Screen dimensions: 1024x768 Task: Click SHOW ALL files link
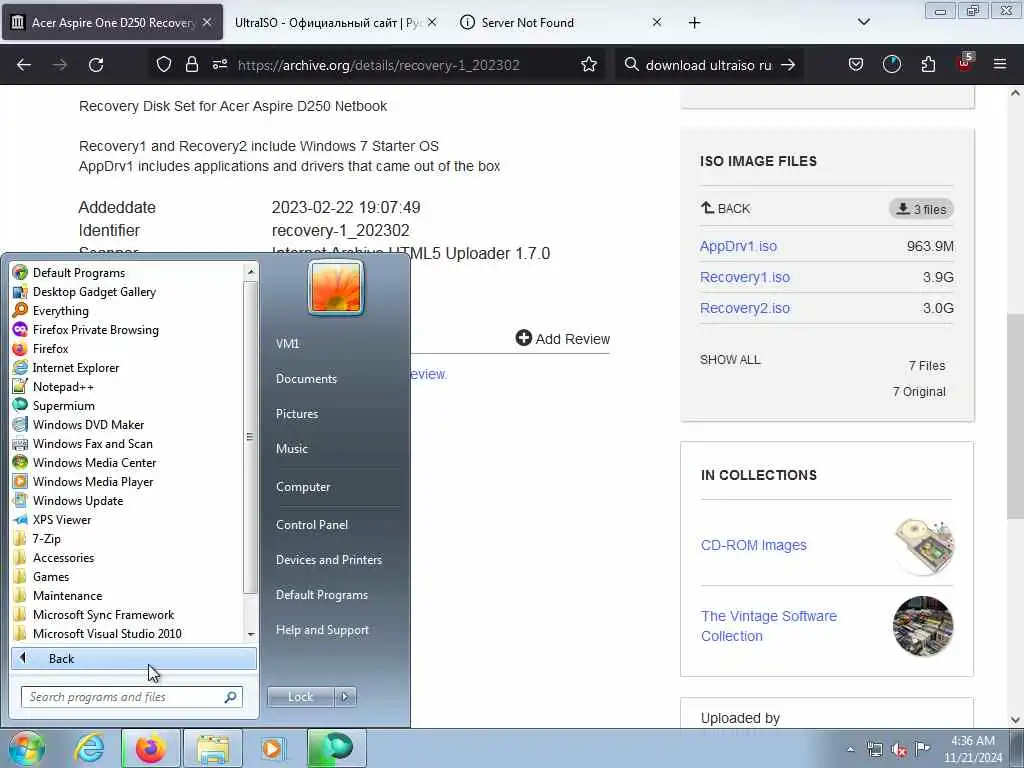730,360
